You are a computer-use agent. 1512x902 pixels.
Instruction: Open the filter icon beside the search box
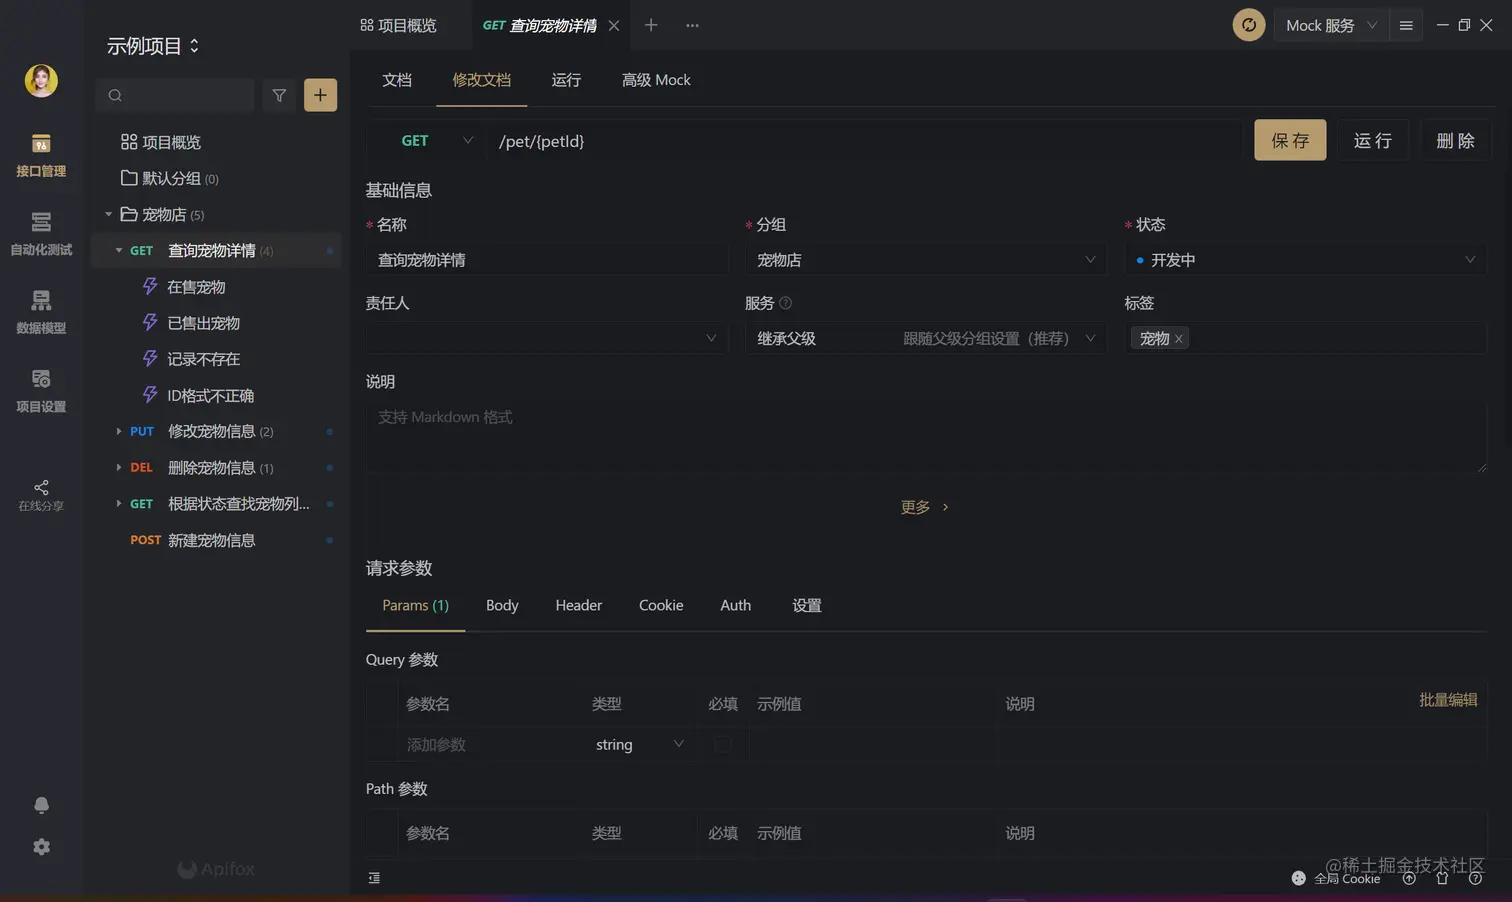point(279,95)
